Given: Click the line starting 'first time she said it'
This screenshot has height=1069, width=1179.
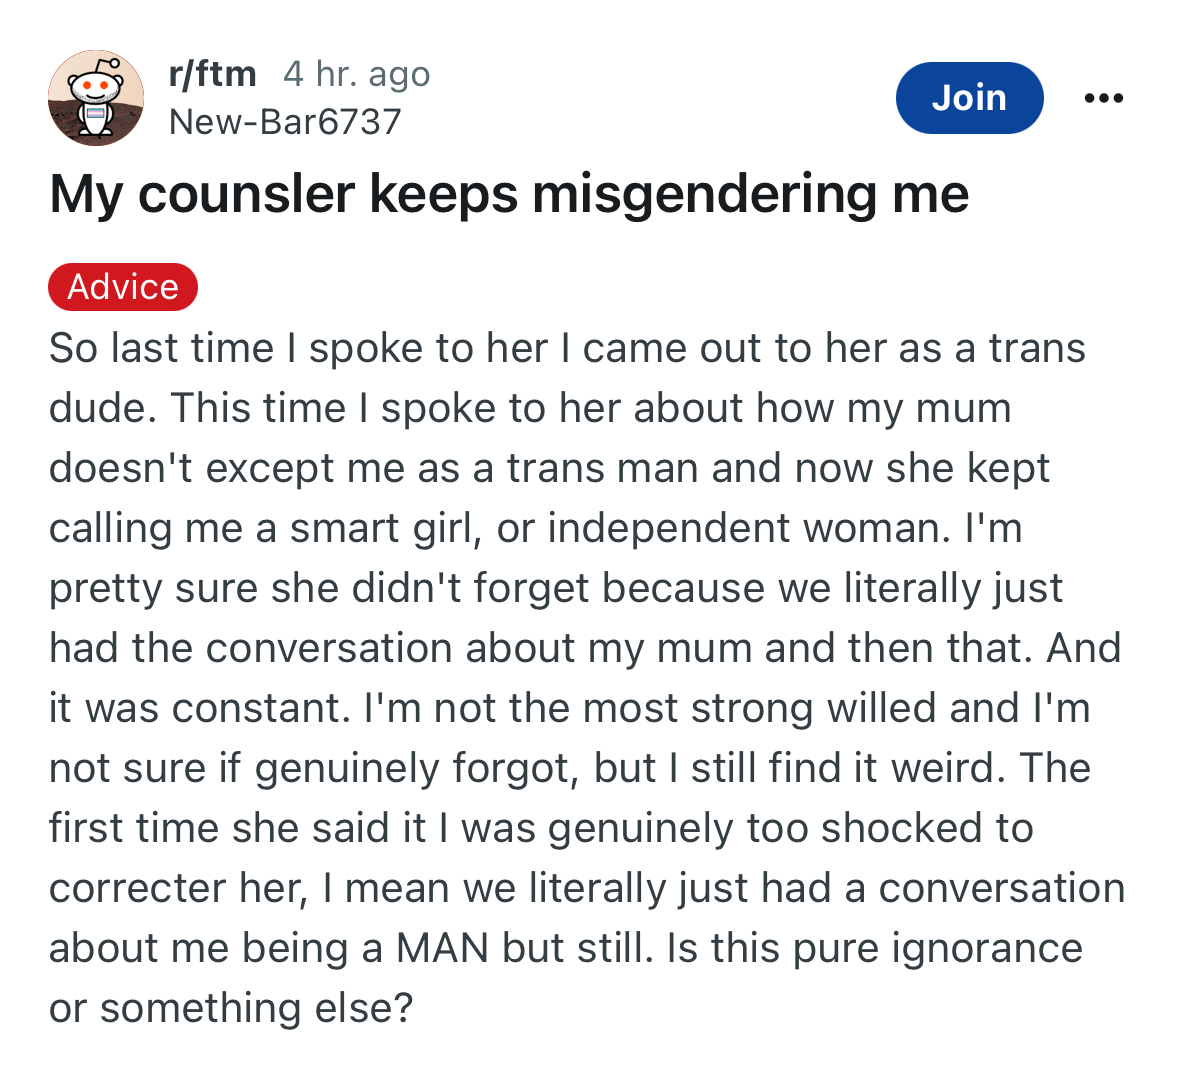Looking at the screenshot, I should (541, 828).
